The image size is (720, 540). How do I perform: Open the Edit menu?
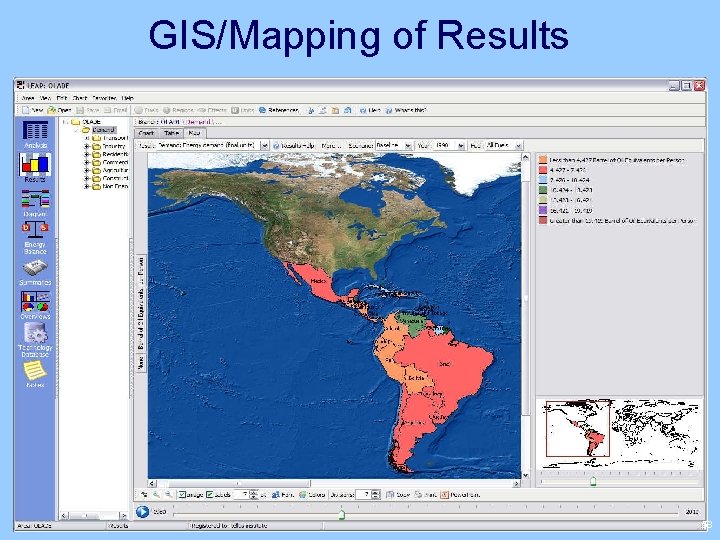tap(62, 98)
